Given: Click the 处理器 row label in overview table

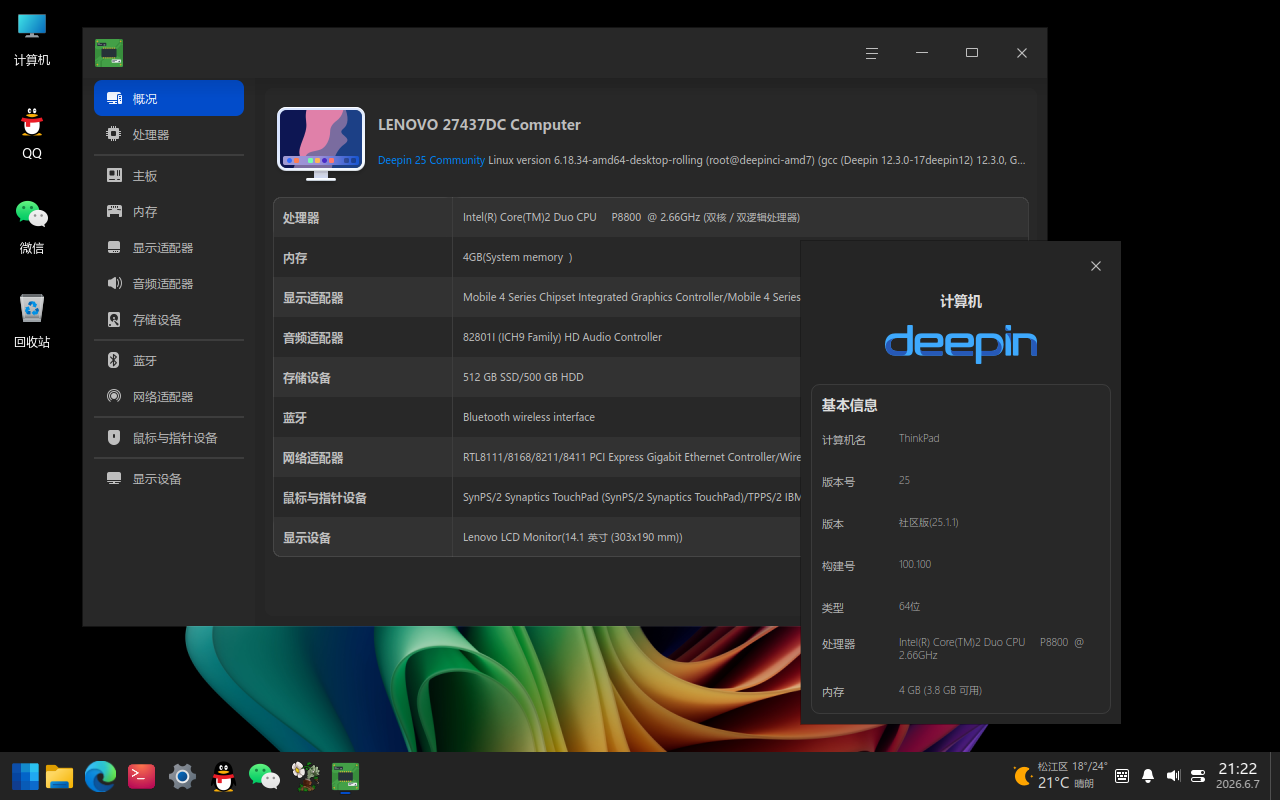Looking at the screenshot, I should [x=301, y=218].
